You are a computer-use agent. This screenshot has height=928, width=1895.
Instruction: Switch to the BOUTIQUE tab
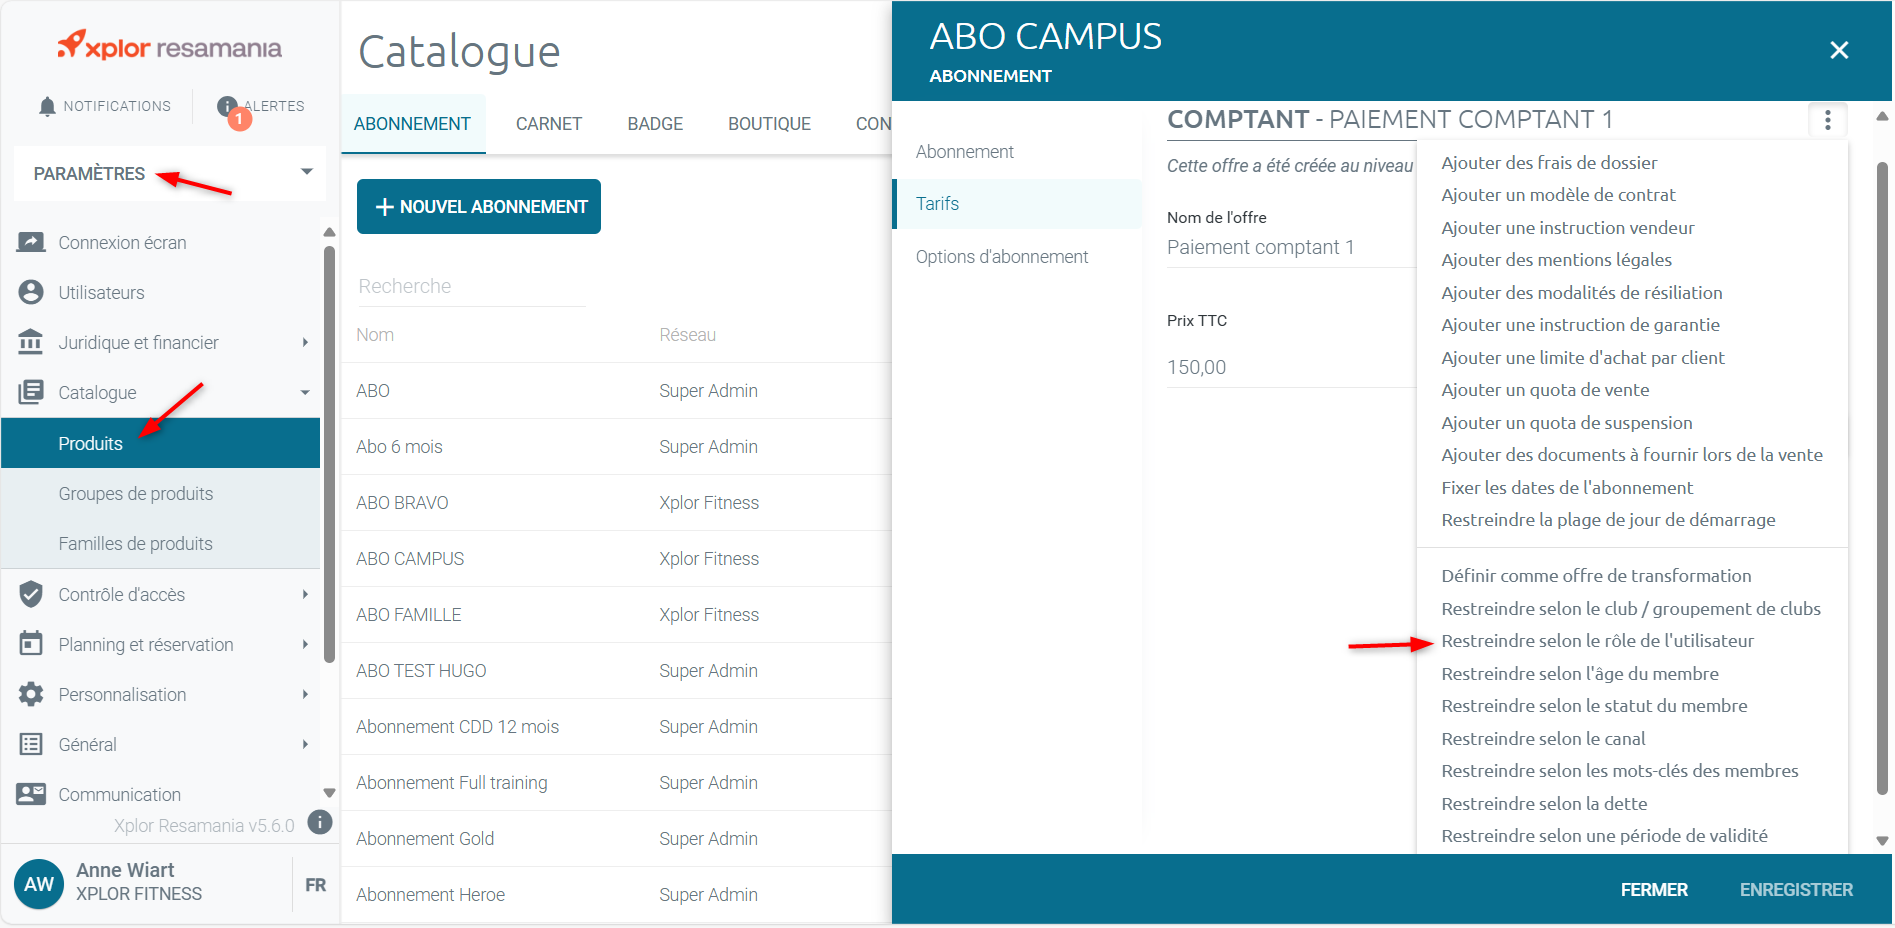769,124
